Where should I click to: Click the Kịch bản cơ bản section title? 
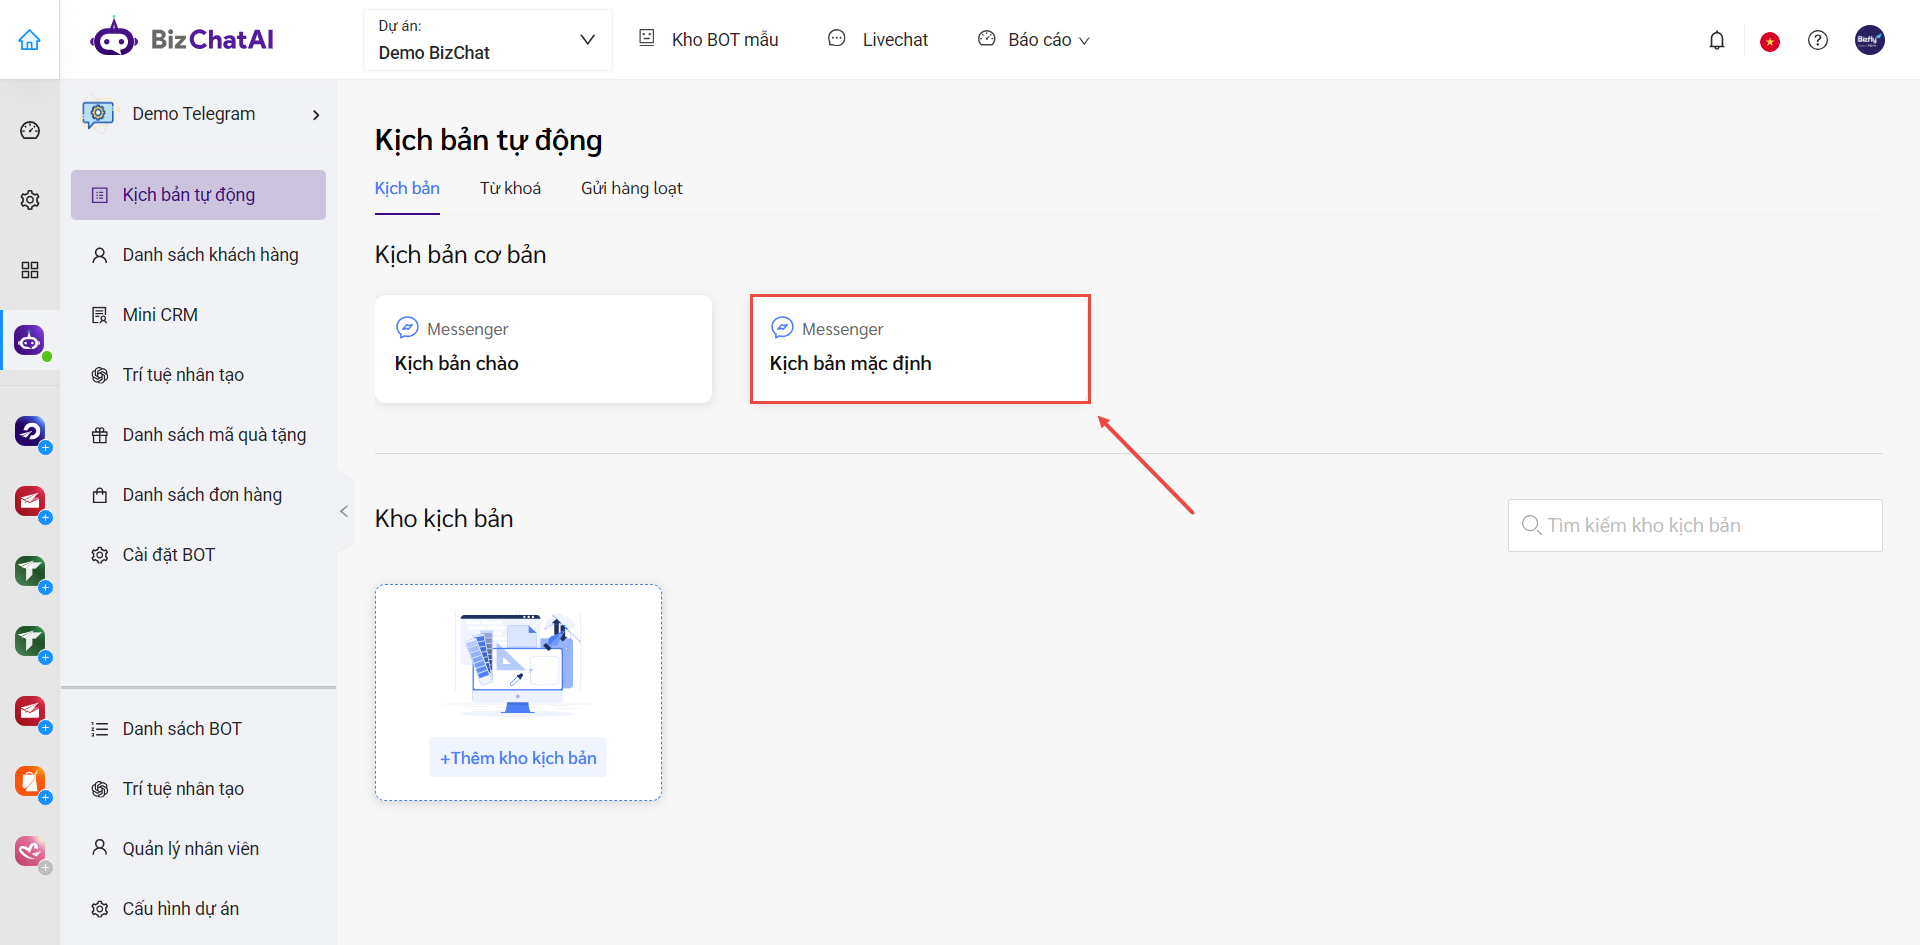pyautogui.click(x=460, y=255)
